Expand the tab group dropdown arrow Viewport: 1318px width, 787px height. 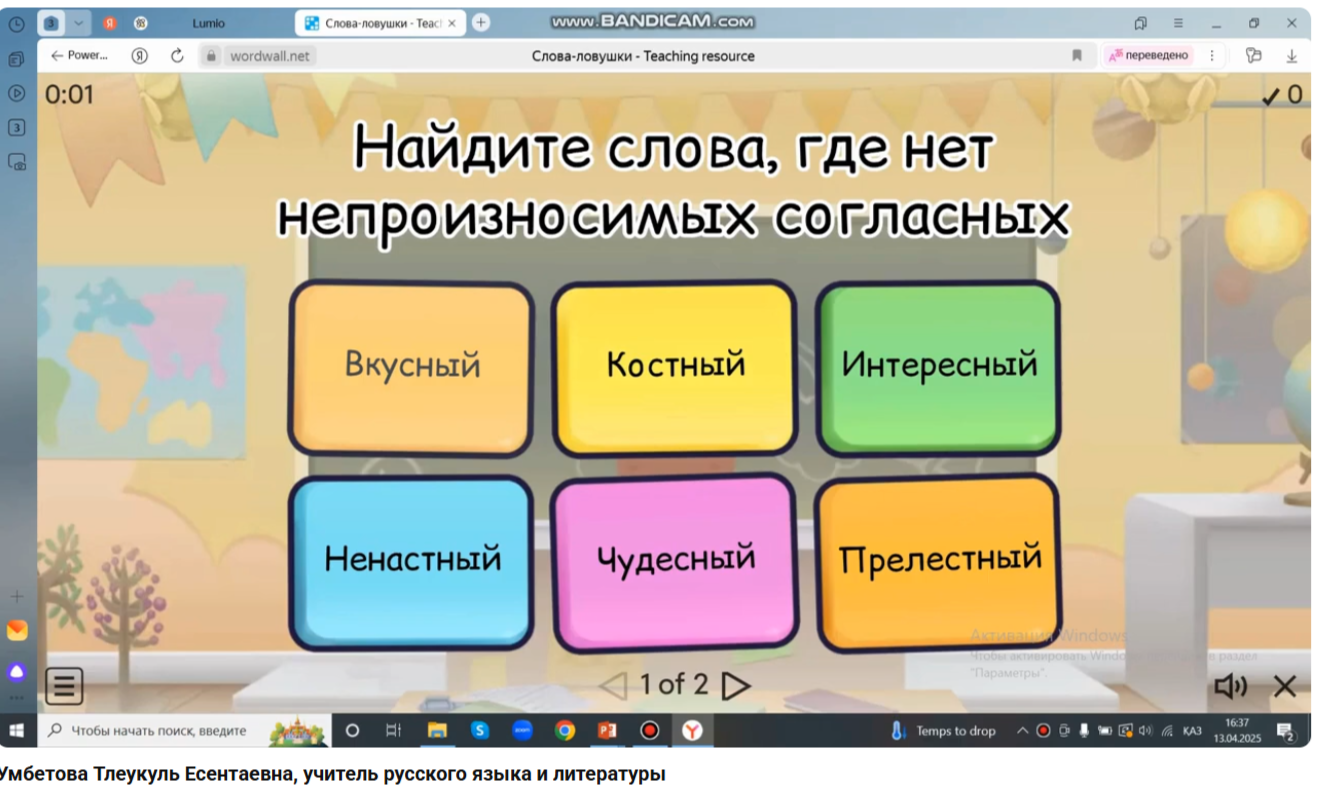78,23
